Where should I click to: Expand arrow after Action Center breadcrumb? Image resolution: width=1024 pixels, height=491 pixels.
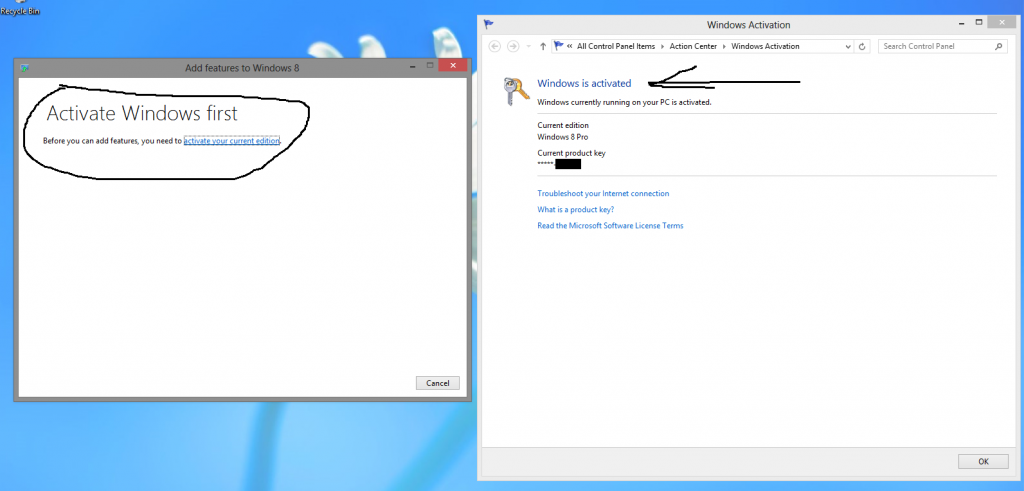(x=724, y=46)
